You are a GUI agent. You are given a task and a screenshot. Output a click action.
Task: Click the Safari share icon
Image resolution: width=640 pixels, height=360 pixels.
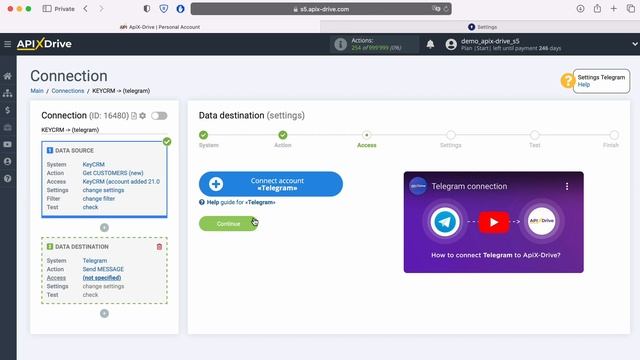(x=597, y=9)
